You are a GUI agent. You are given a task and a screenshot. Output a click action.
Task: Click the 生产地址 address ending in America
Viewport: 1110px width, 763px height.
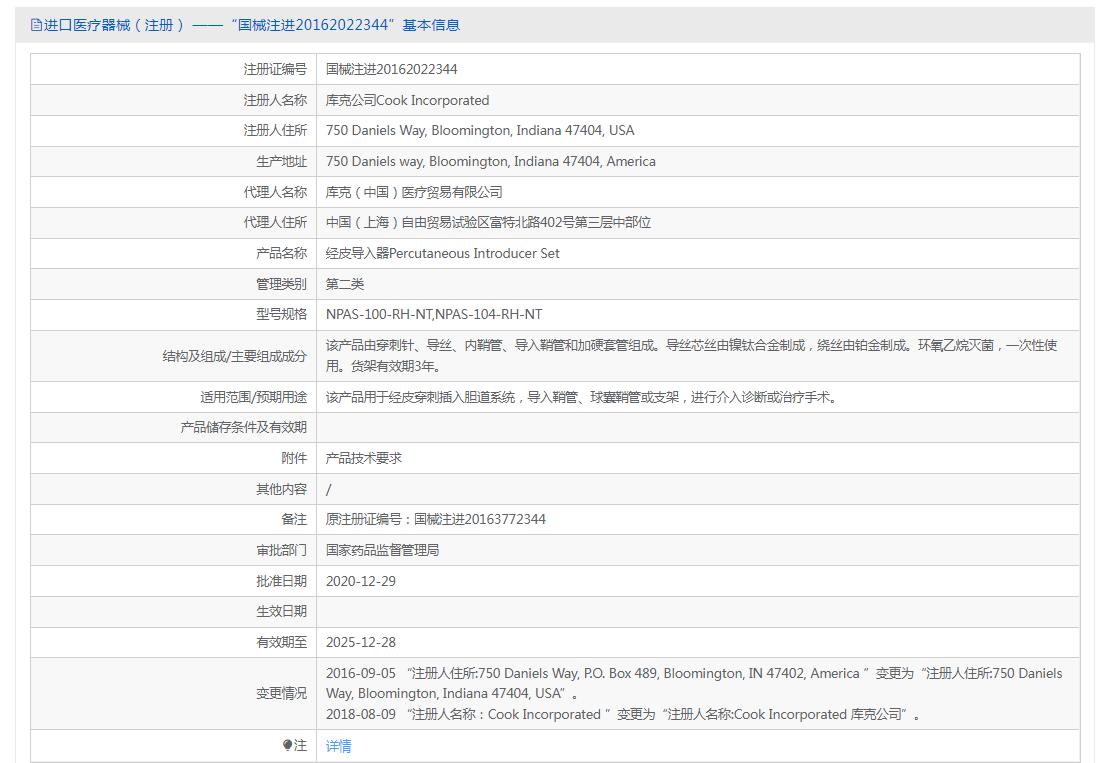click(491, 161)
